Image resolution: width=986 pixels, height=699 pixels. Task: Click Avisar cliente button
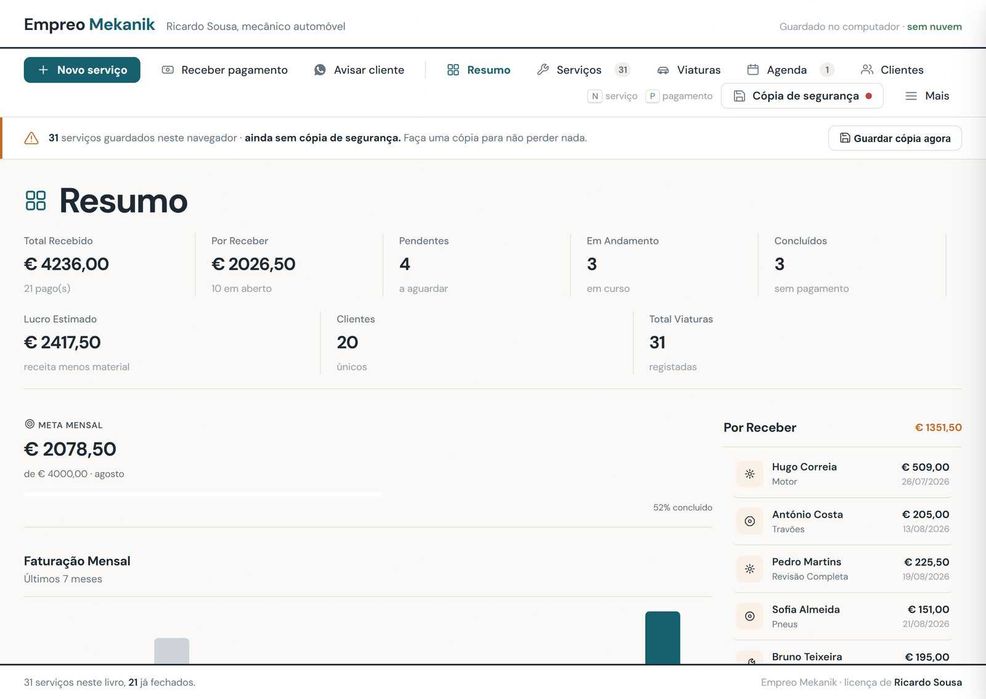click(x=359, y=70)
